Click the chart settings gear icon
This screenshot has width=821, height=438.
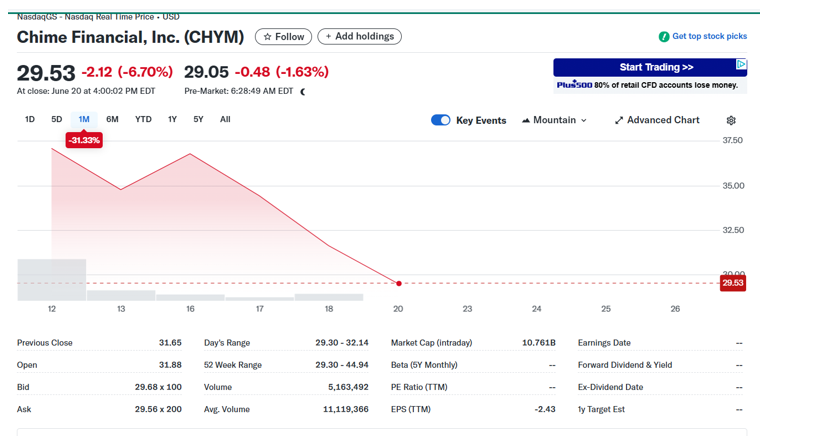731,120
